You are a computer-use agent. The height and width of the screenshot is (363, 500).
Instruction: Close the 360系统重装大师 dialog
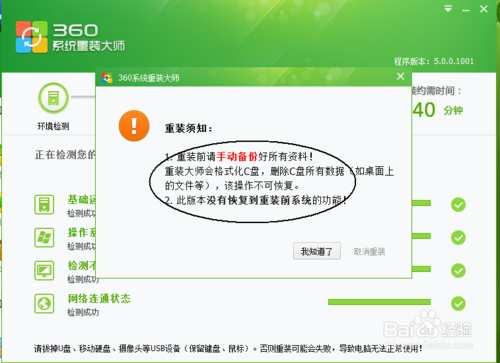pos(401,76)
